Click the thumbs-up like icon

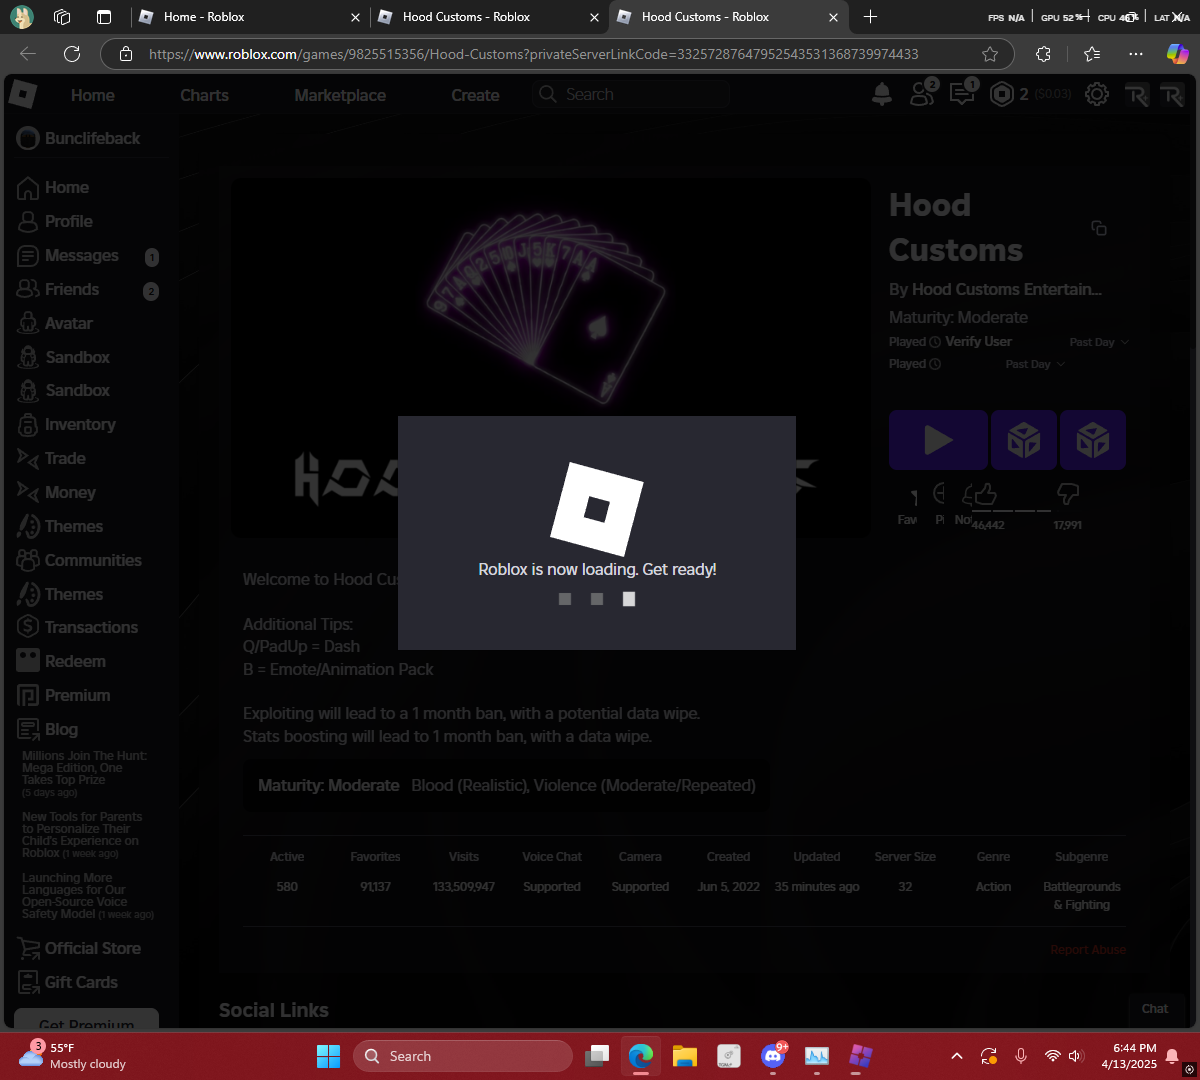tap(986, 493)
